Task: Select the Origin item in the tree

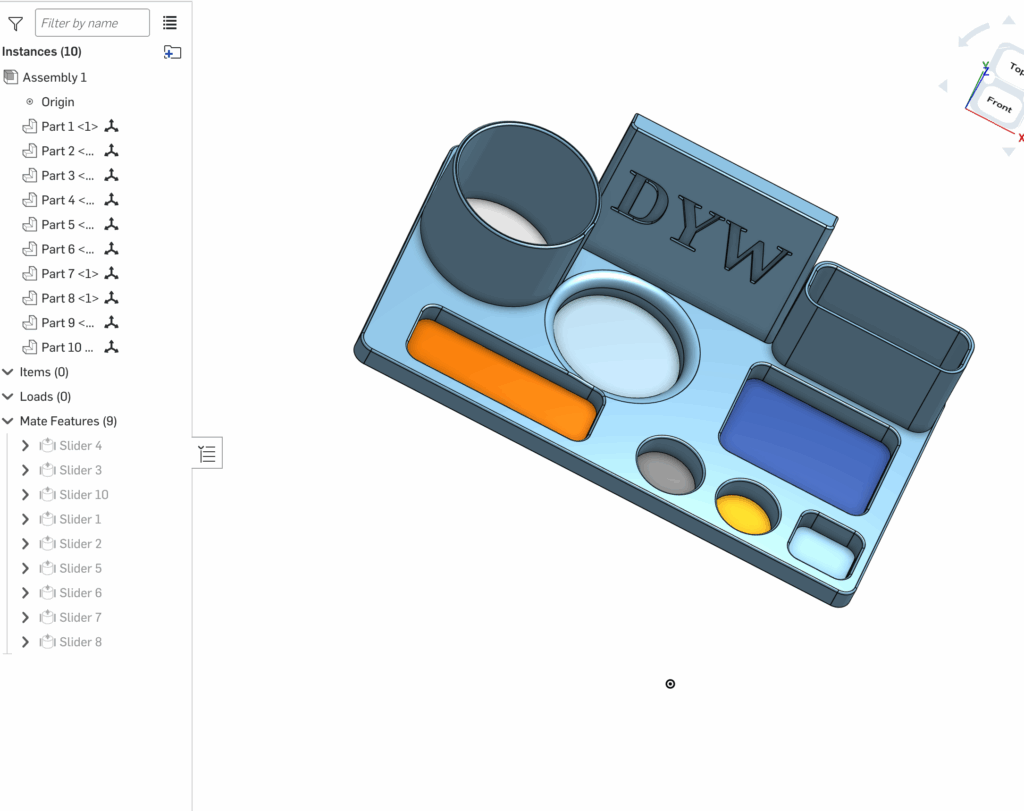Action: [x=57, y=102]
